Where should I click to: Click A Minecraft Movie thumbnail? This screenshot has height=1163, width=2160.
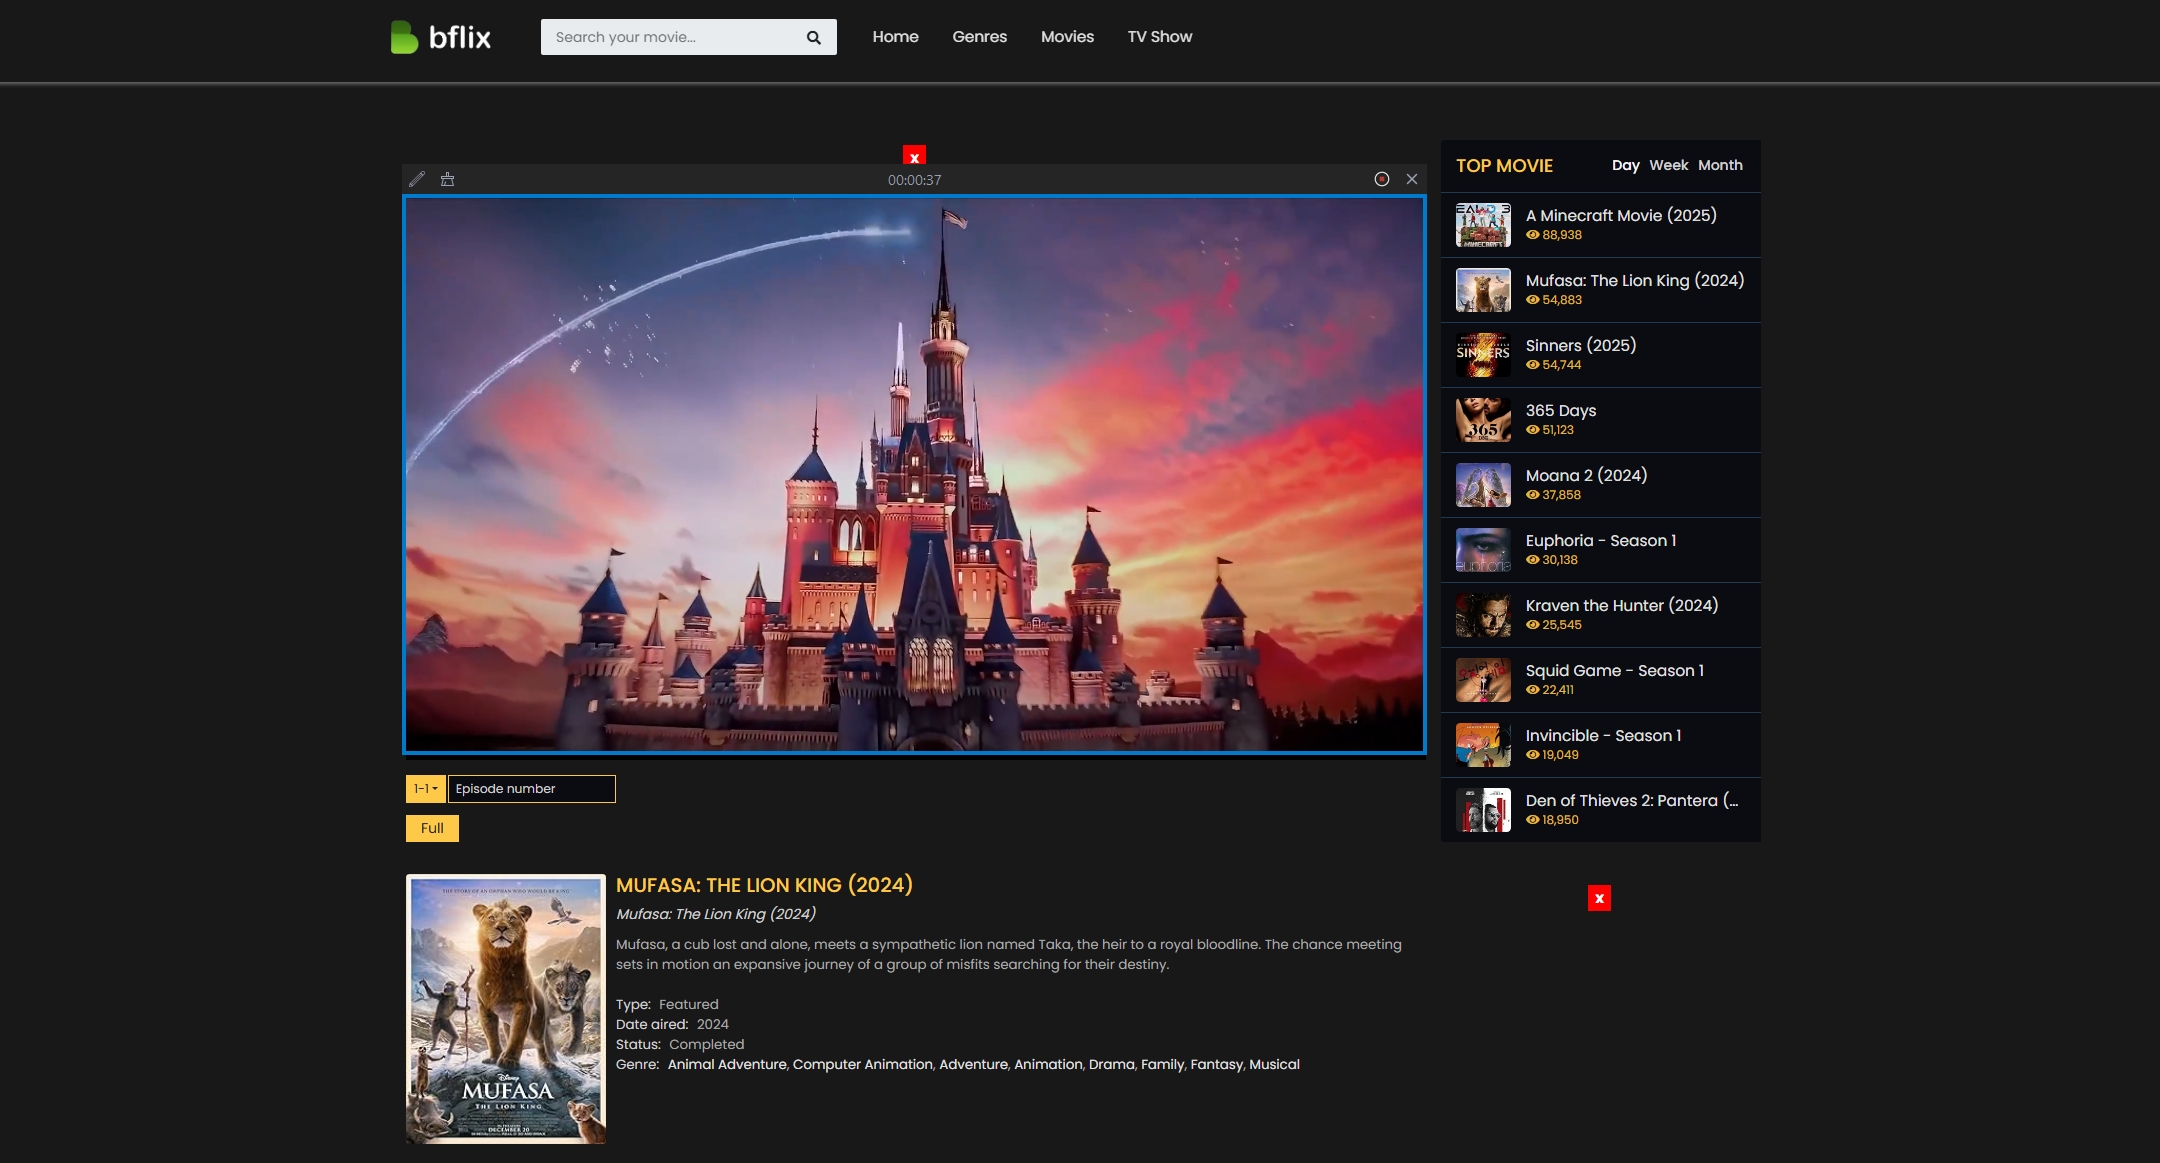coord(1483,225)
